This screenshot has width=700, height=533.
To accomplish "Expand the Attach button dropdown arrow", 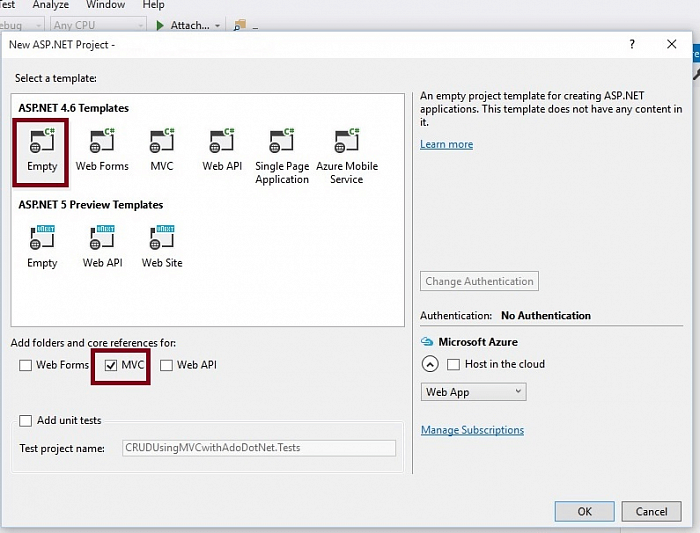I will point(217,26).
